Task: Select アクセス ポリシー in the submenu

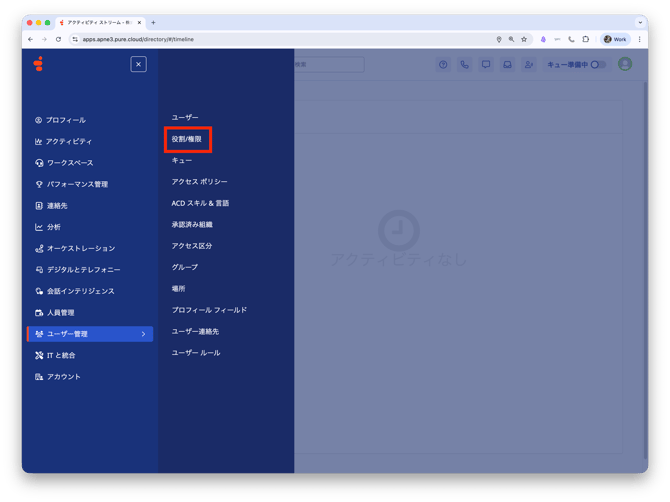Action: pyautogui.click(x=200, y=182)
